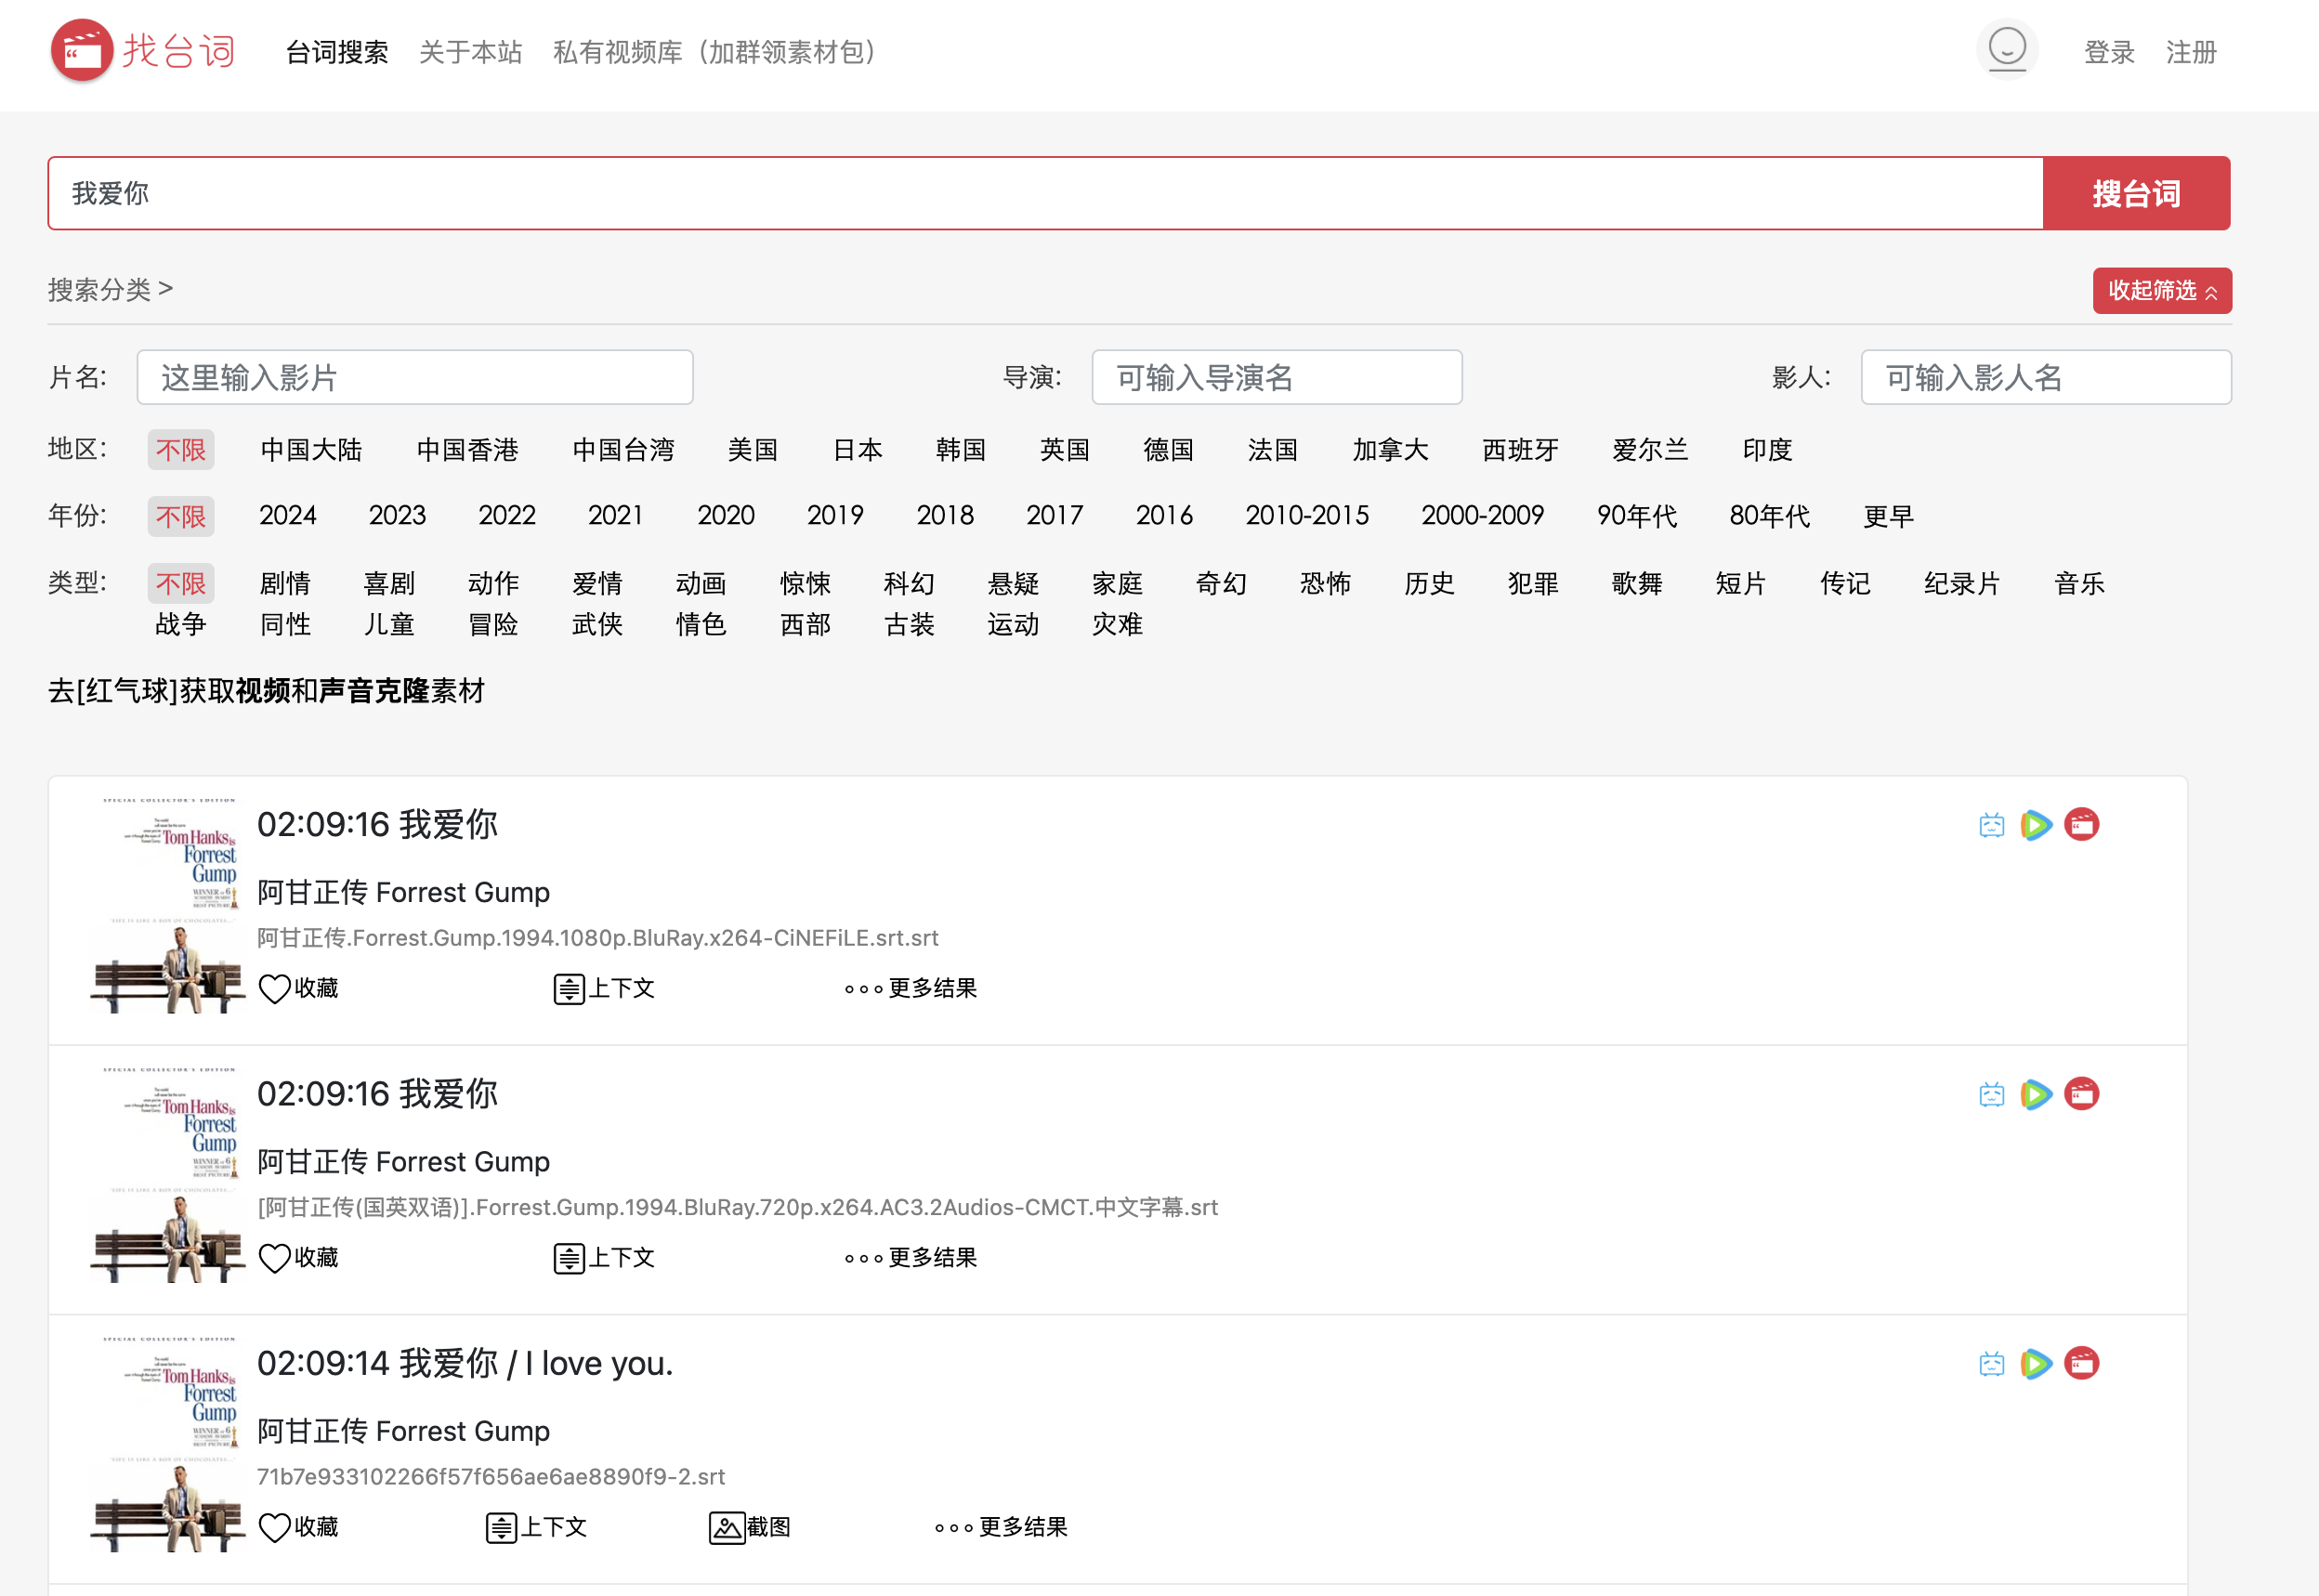Click the user avatar smiley icon
The image size is (2319, 1596).
click(2007, 48)
